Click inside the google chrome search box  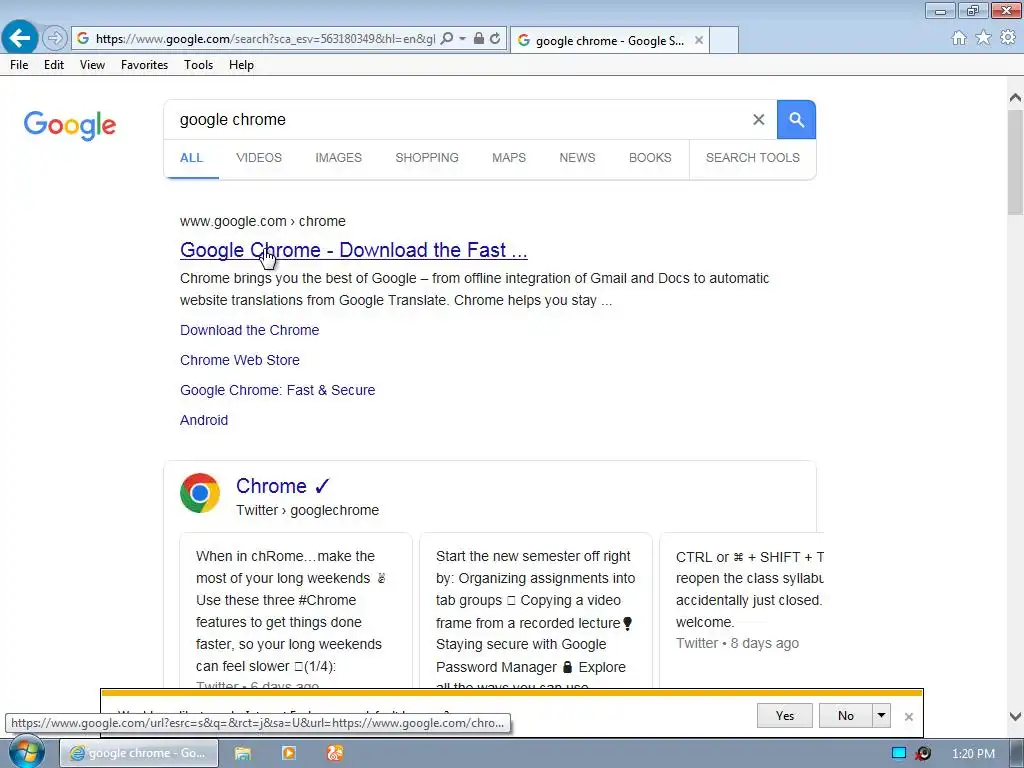[457, 120]
